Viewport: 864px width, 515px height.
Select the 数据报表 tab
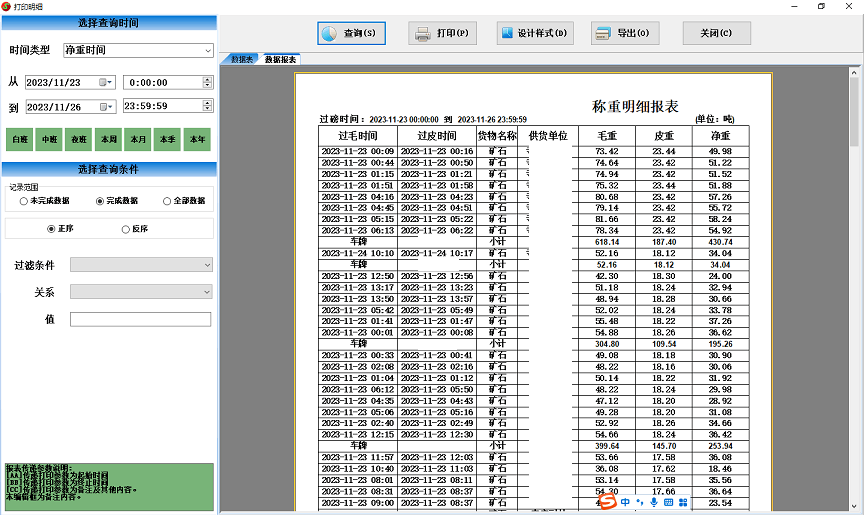(280, 60)
